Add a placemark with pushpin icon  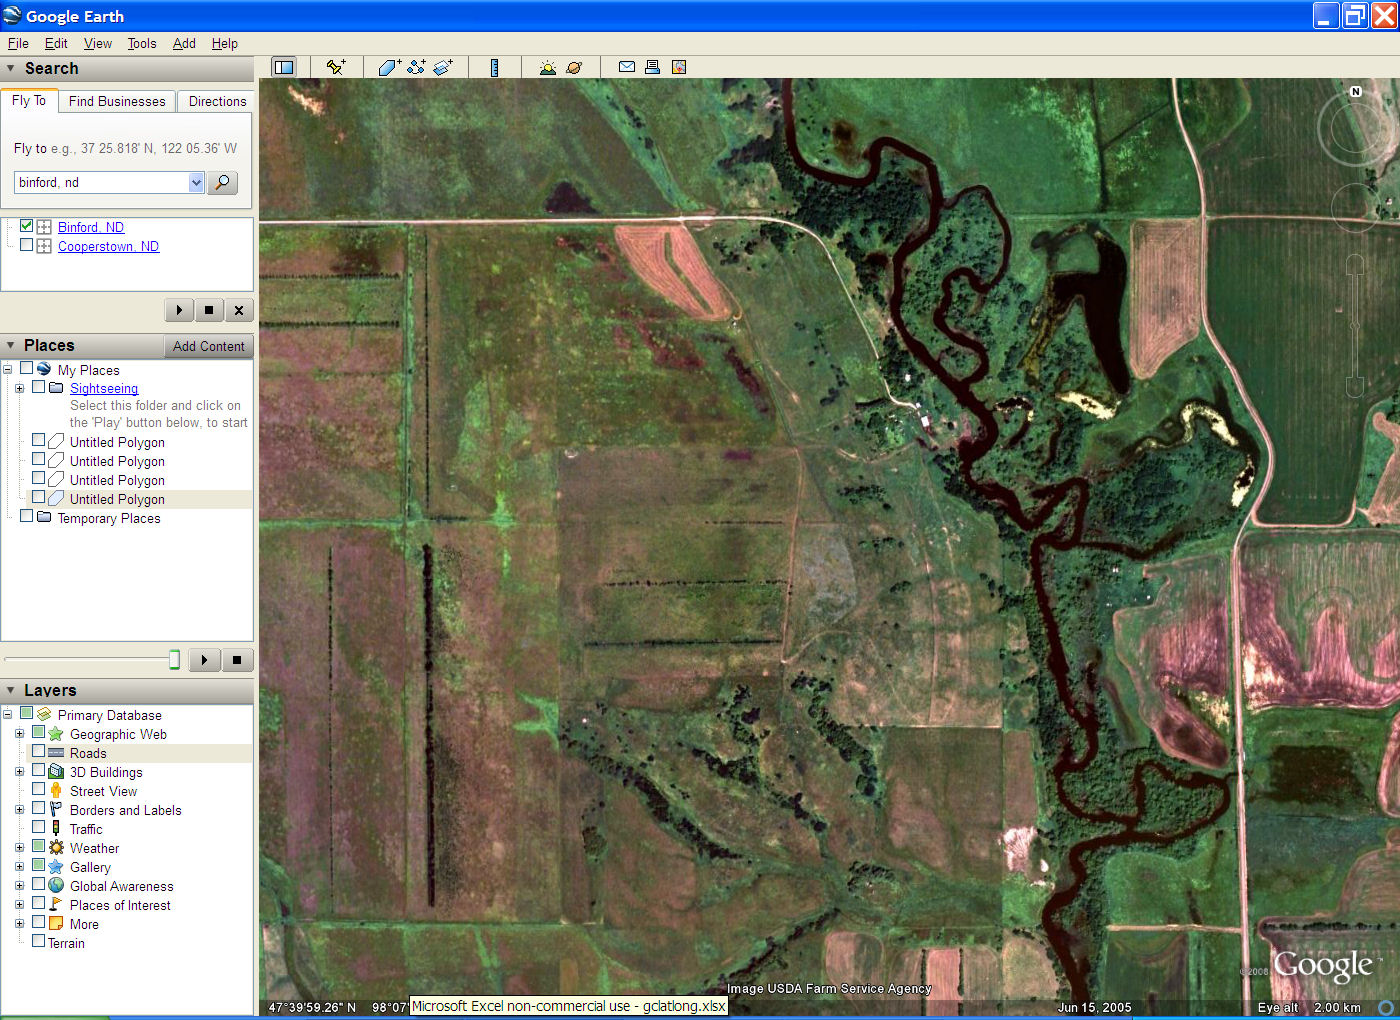click(336, 67)
